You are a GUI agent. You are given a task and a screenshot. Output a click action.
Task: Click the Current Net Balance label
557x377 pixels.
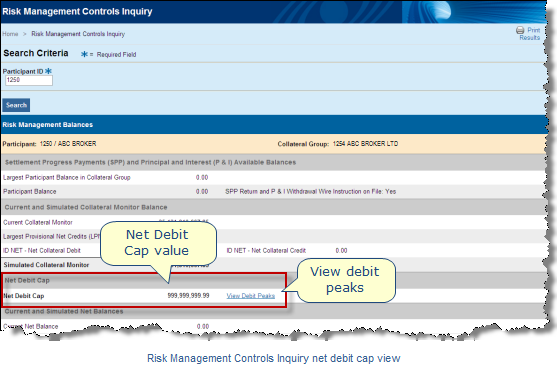tap(31, 326)
